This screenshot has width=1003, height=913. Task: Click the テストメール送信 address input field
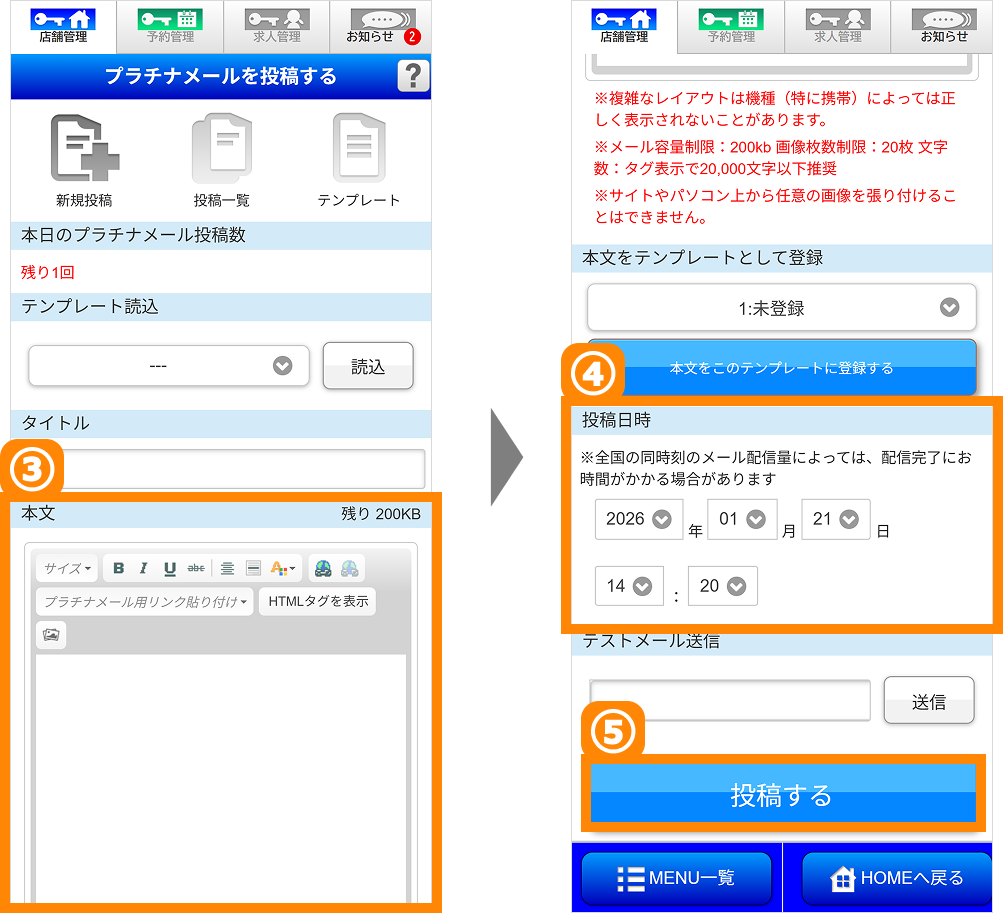coord(729,700)
